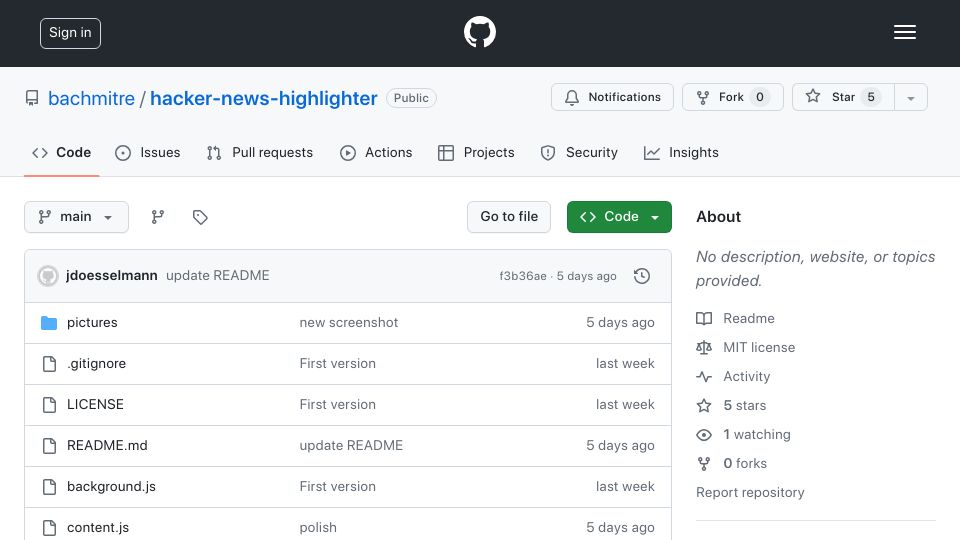
Task: Switch to the Actions tab
Action: [x=376, y=152]
